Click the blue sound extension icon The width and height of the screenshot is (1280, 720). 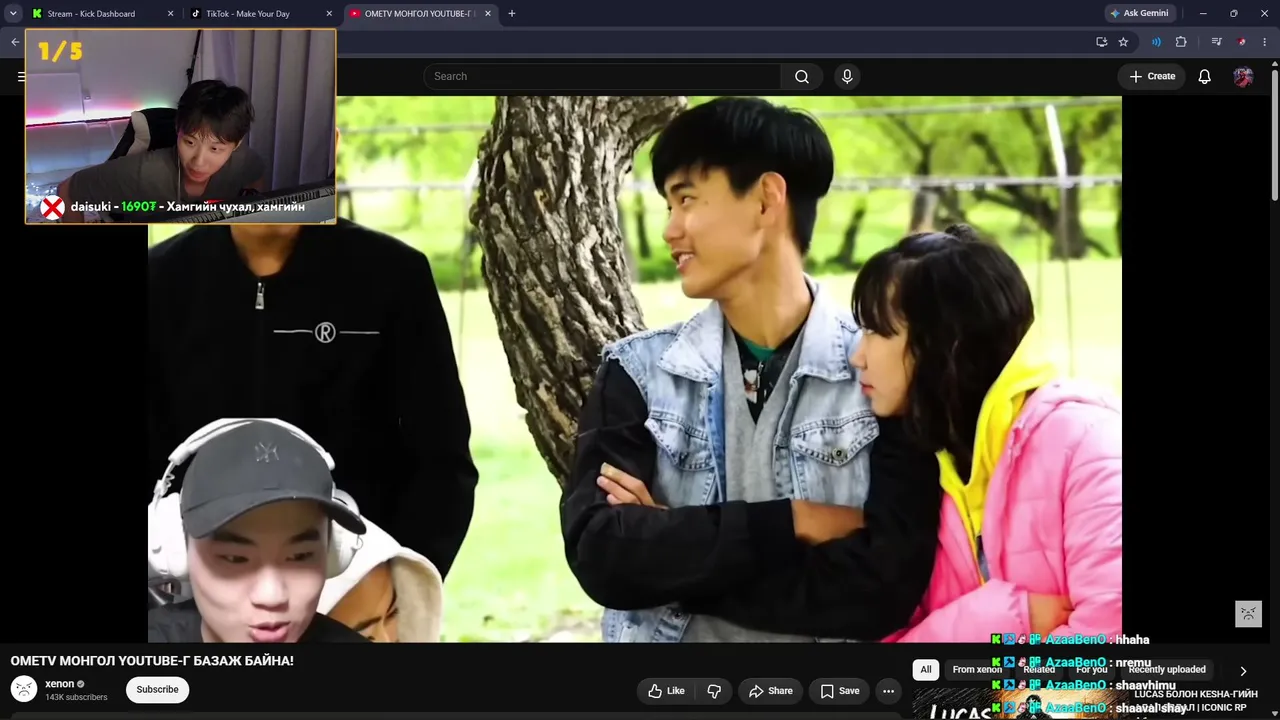[1156, 42]
